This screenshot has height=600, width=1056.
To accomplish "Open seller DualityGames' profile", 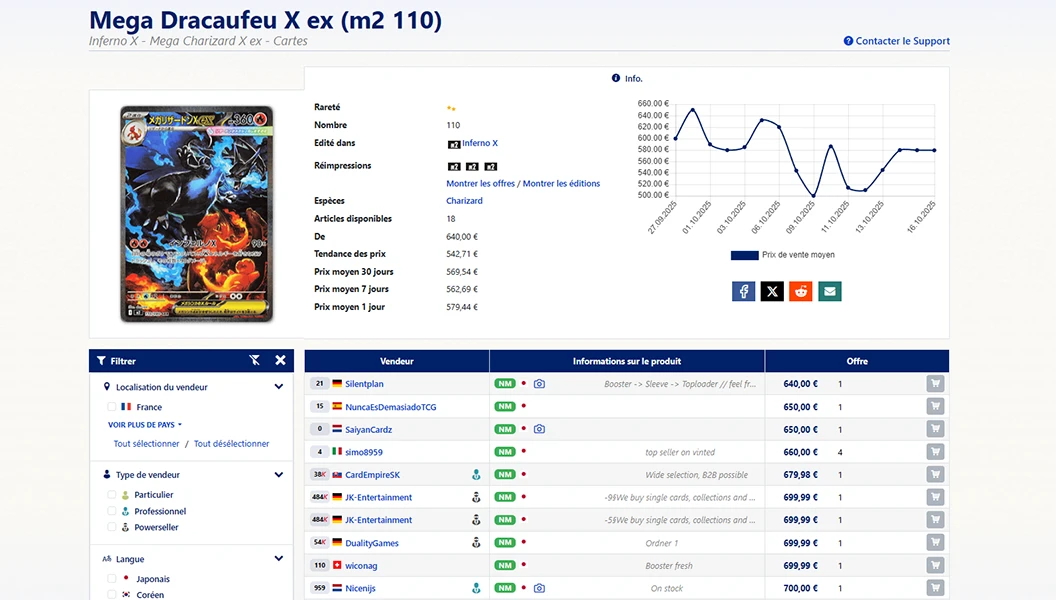I will 372,543.
